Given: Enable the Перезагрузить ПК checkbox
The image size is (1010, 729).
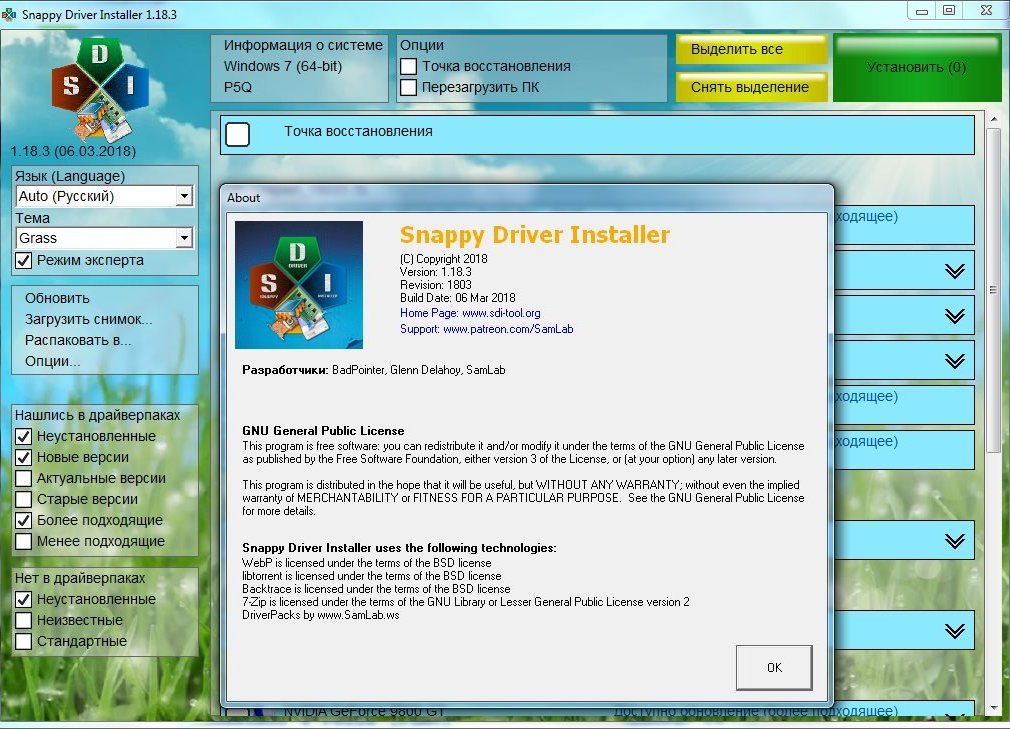Looking at the screenshot, I should pos(408,87).
